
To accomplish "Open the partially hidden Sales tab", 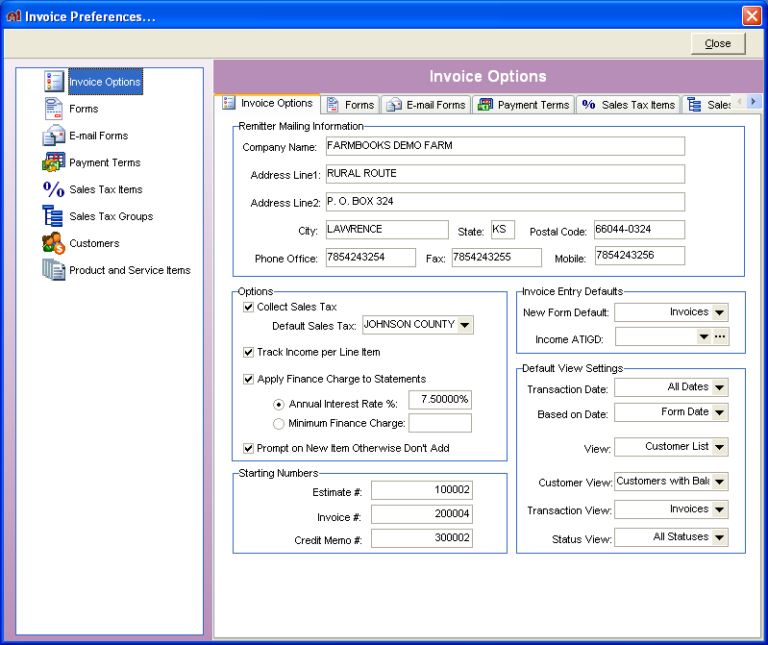I will pyautogui.click(x=708, y=105).
